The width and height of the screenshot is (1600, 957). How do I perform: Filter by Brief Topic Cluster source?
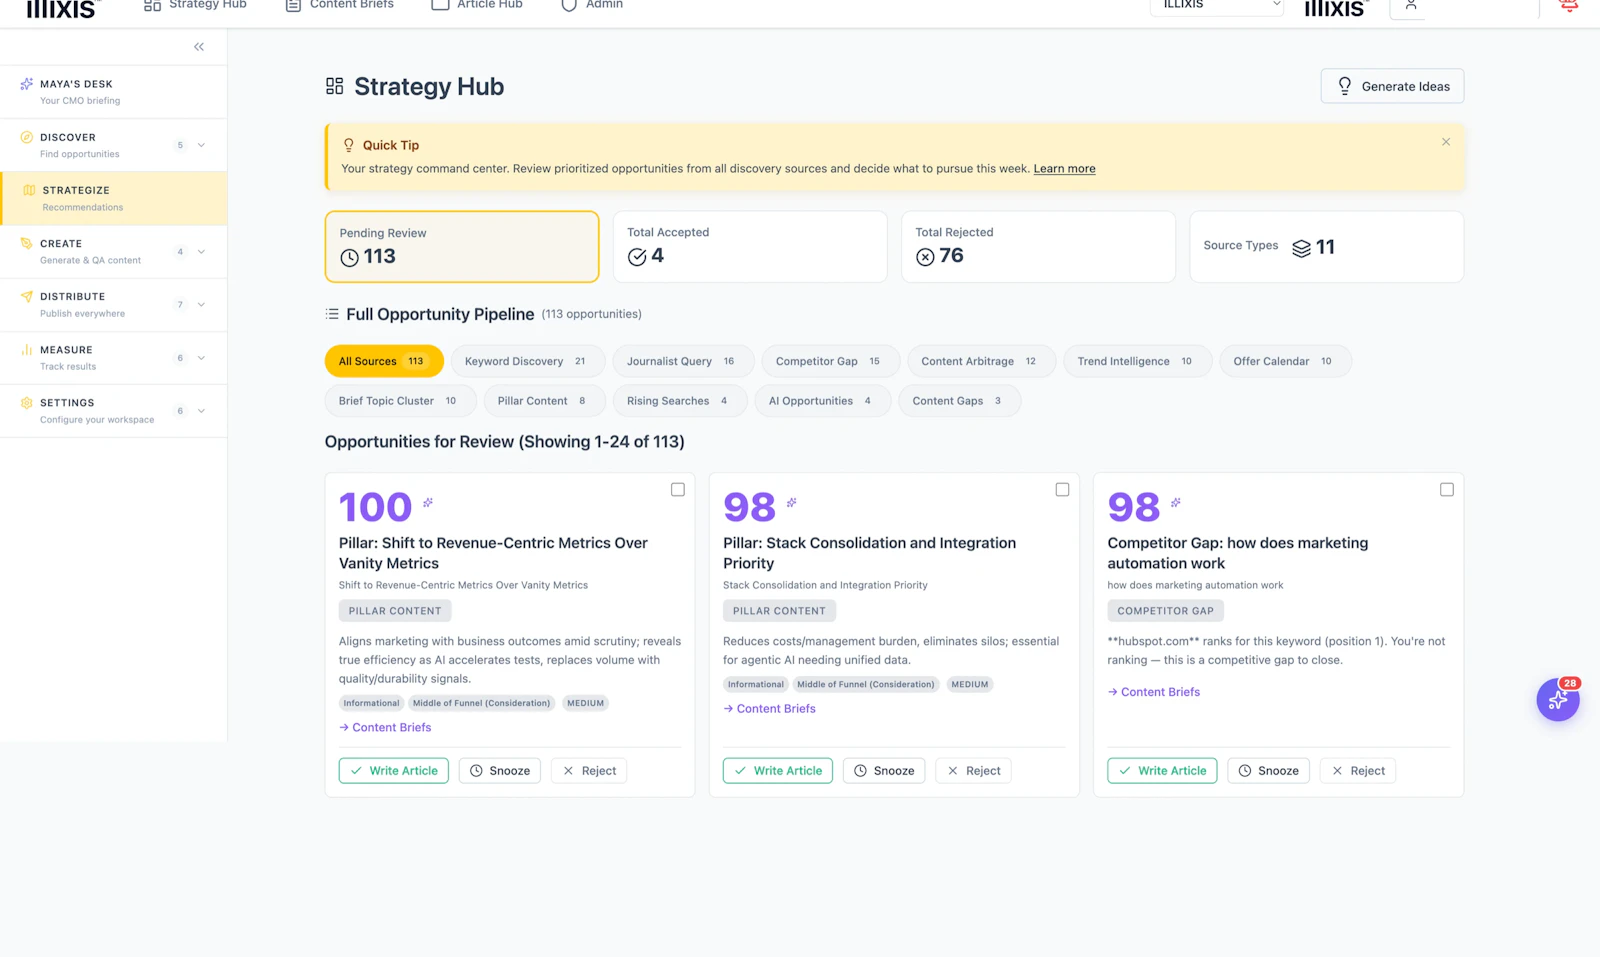tap(401, 401)
